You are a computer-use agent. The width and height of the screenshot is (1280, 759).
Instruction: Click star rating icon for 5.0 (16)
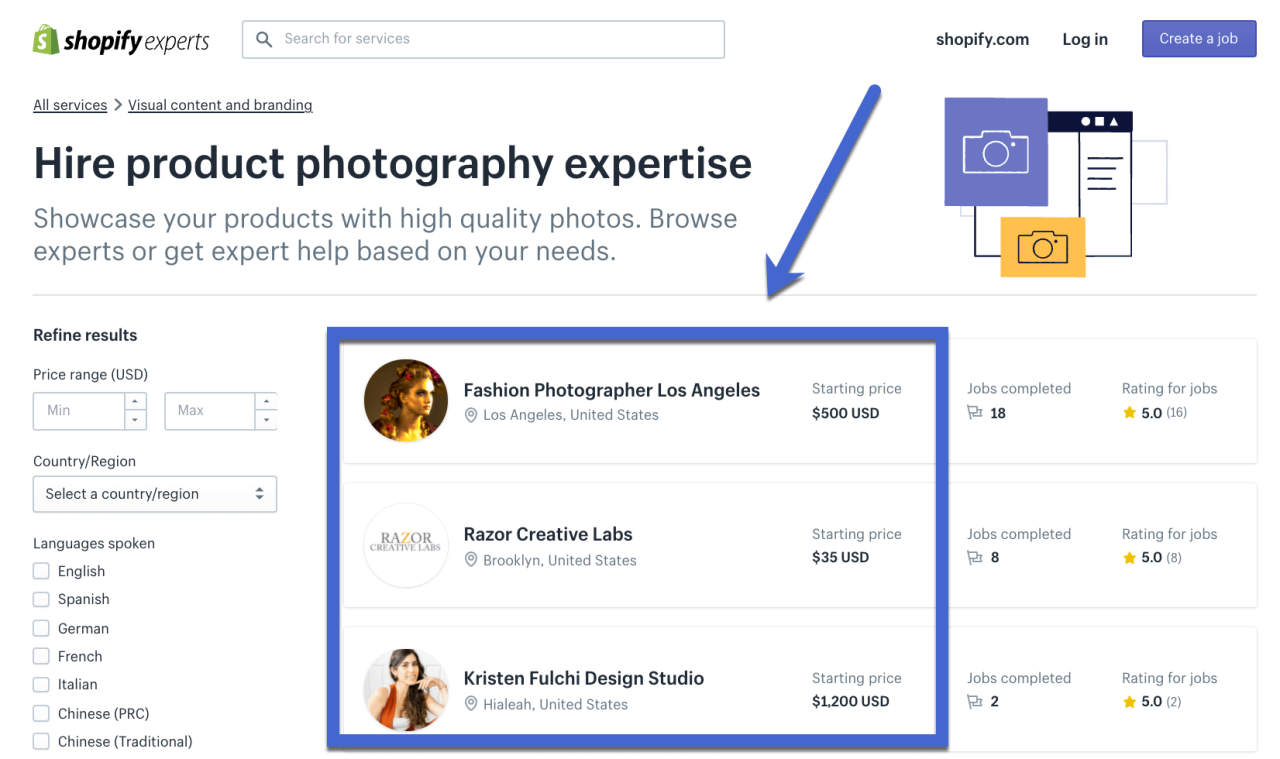pos(1129,412)
